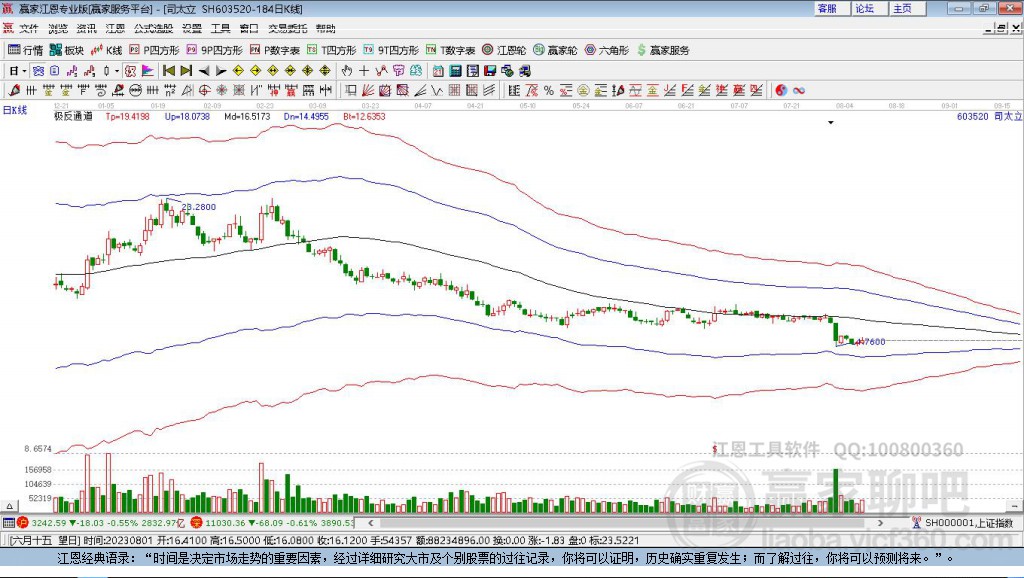Expand the candlestick type dropdown arrow
Screen dimensions: 1024x578
click(x=117, y=71)
